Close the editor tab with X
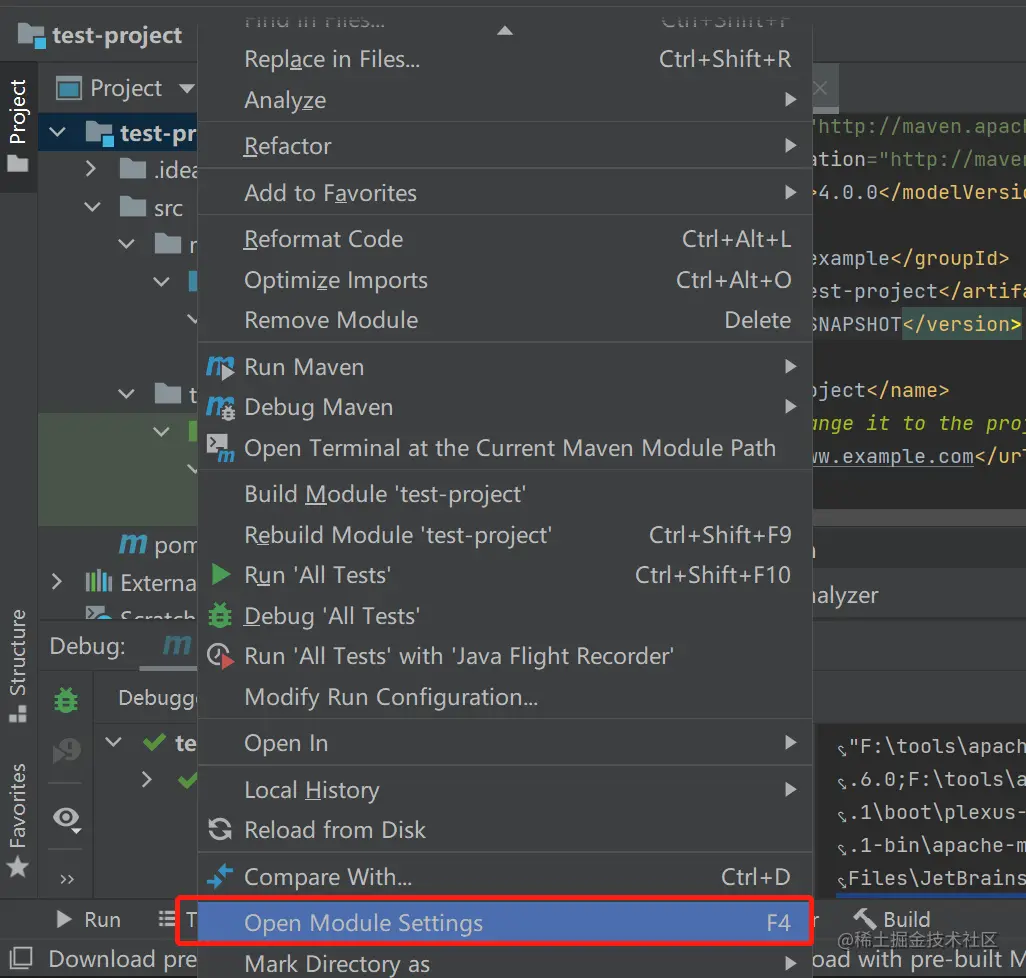This screenshot has width=1026, height=978. [x=821, y=87]
